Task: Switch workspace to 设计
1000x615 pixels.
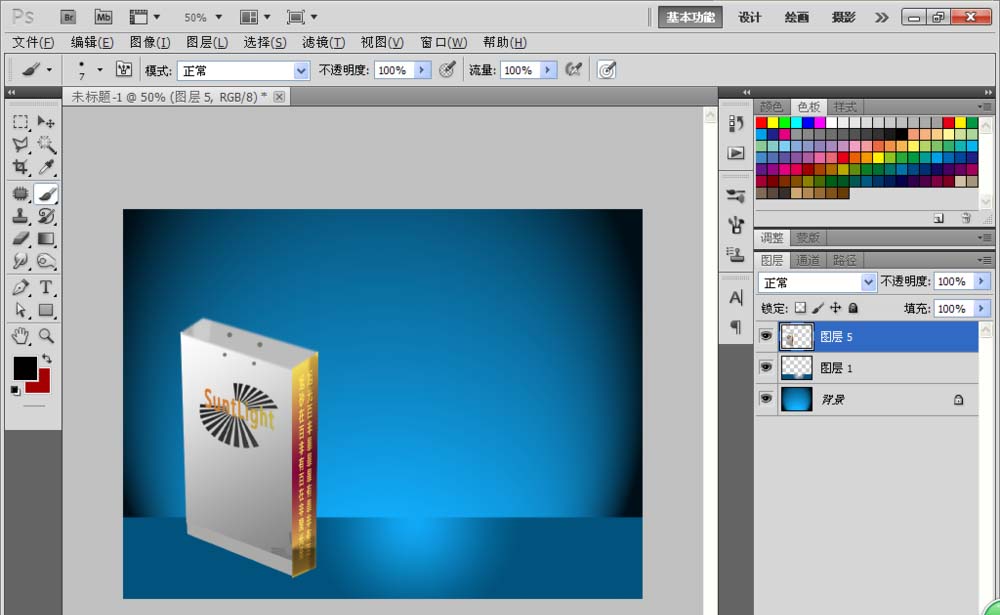Action: 749,16
